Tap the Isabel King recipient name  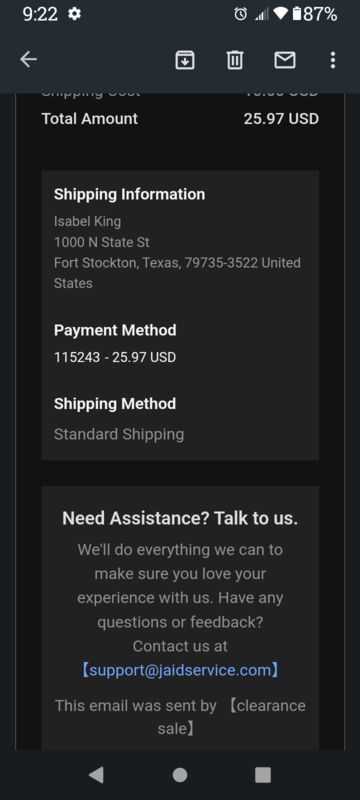pyautogui.click(x=87, y=221)
